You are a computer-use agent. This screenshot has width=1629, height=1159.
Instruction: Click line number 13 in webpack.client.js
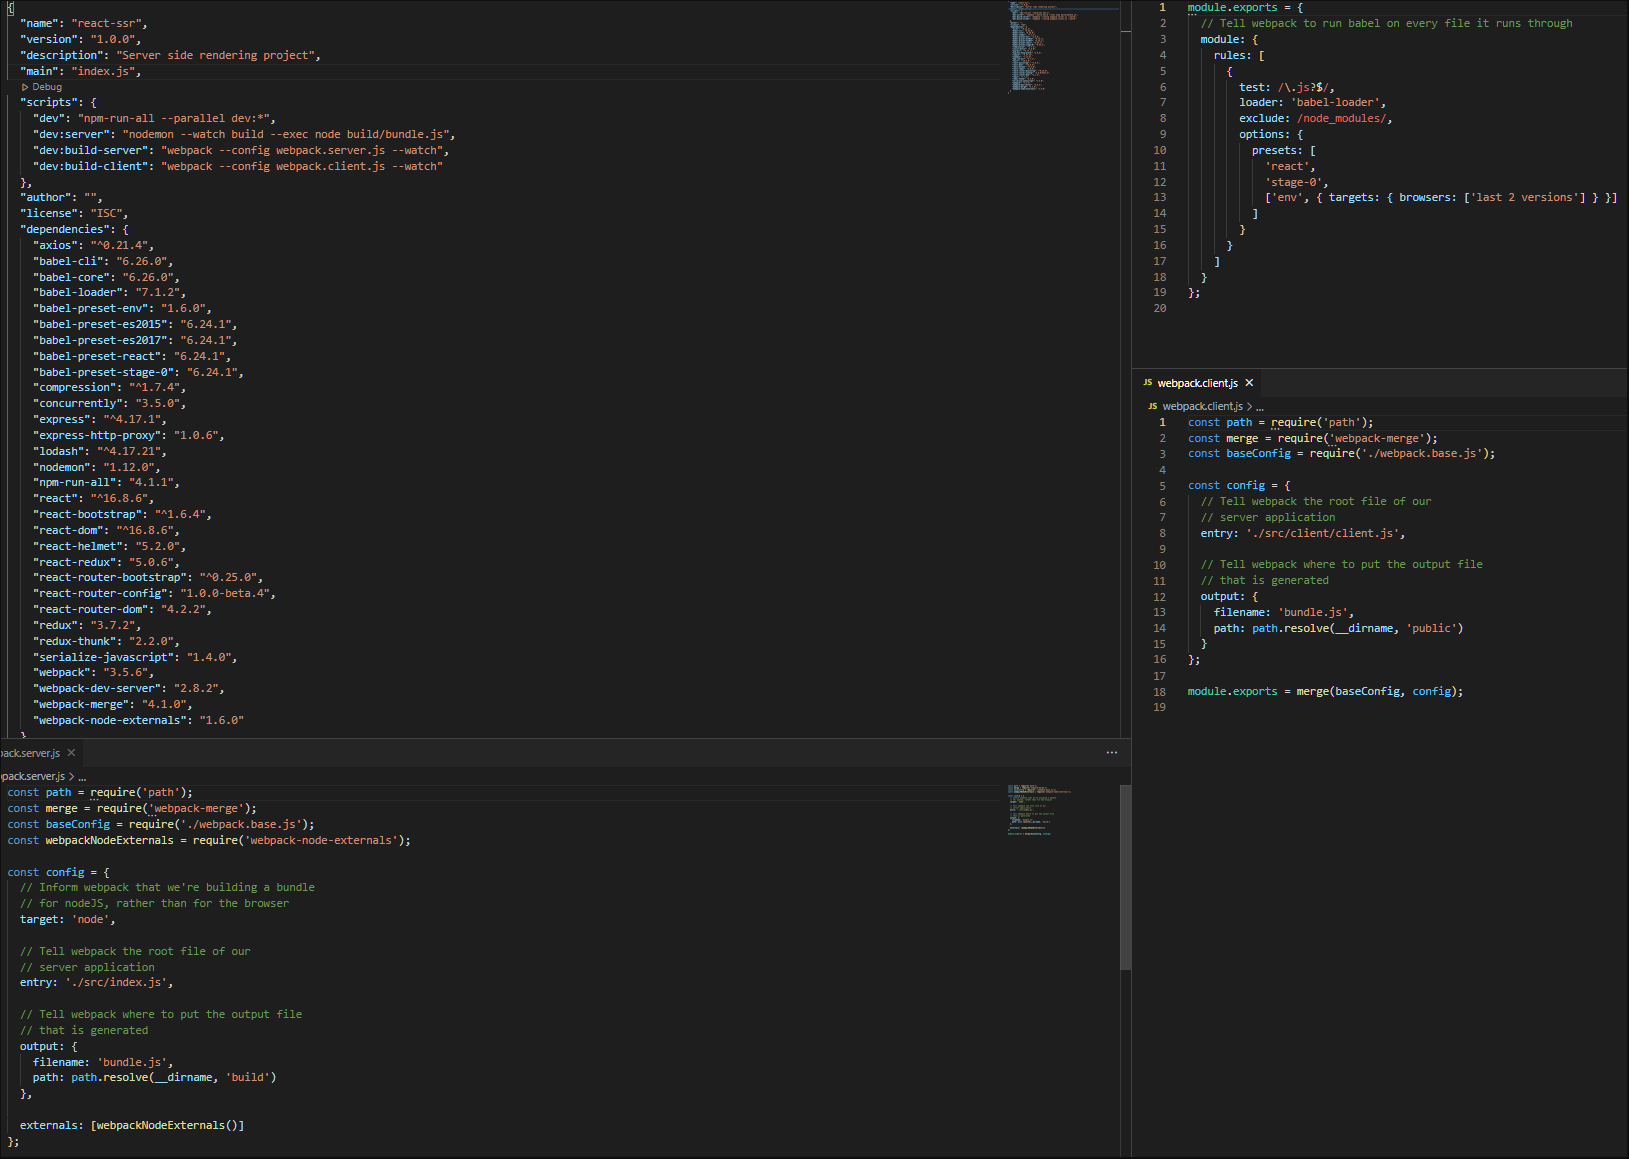[x=1159, y=612]
